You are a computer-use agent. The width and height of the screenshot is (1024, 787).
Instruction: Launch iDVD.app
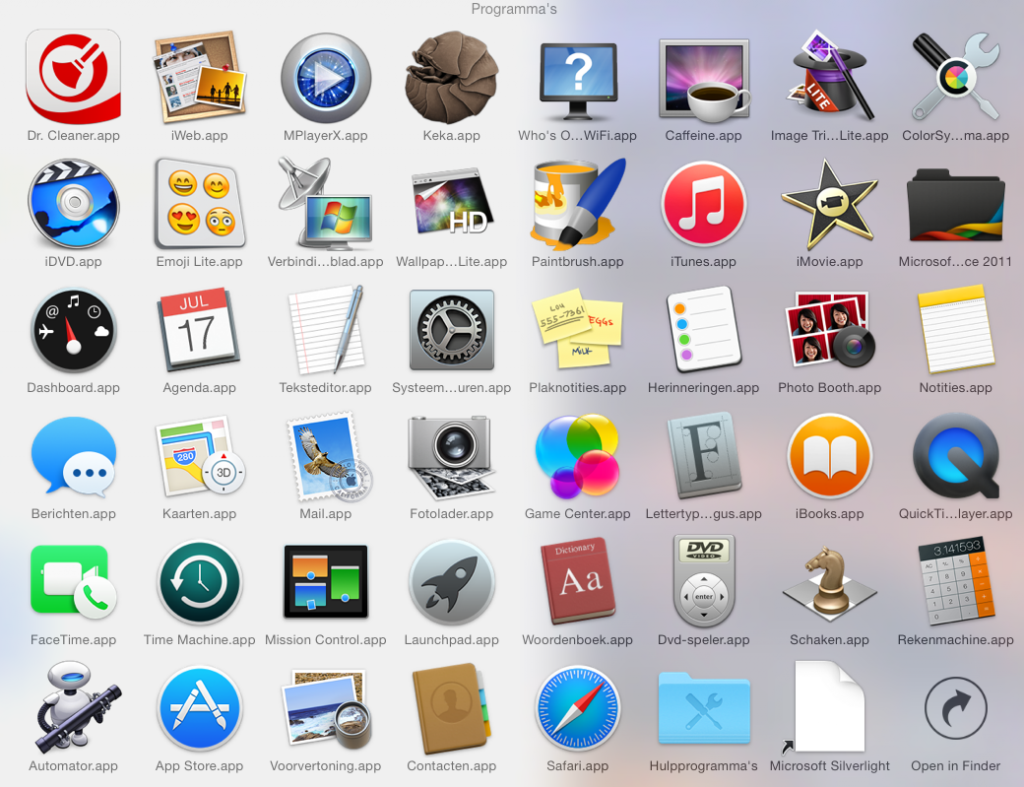point(73,203)
